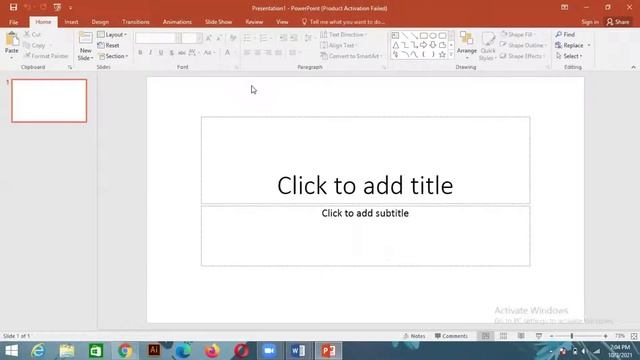Click the Bullets list icon
Viewport: 640px width, 360px height.
[247, 38]
